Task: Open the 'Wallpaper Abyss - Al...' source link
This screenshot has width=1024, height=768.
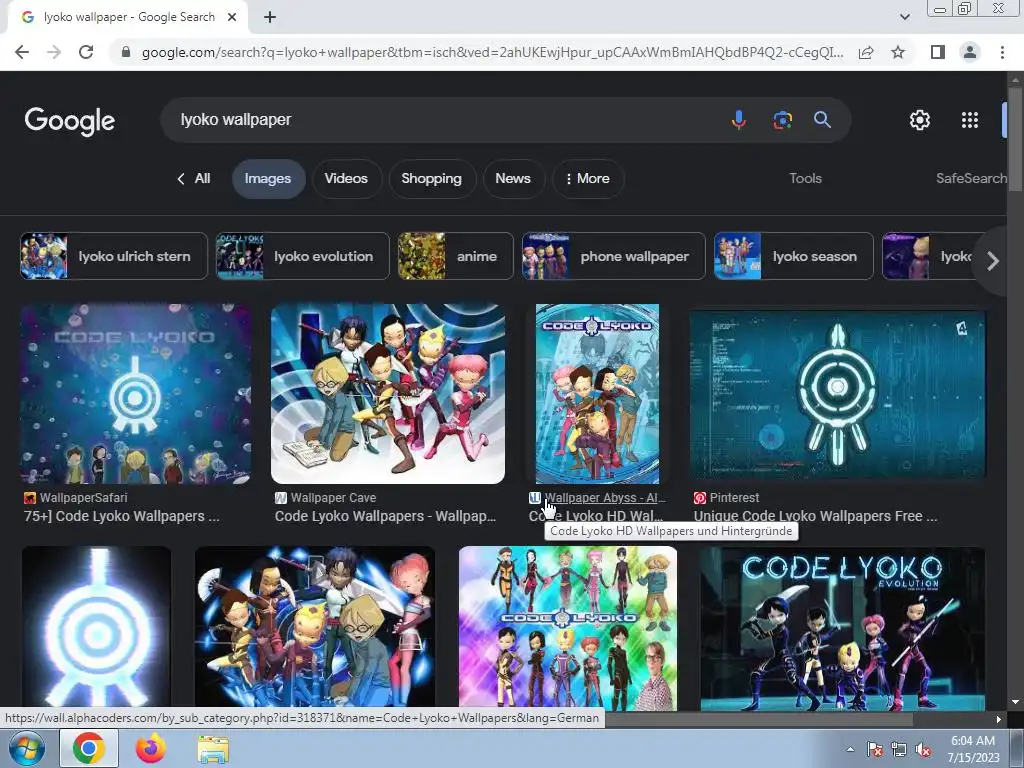Action: point(605,498)
